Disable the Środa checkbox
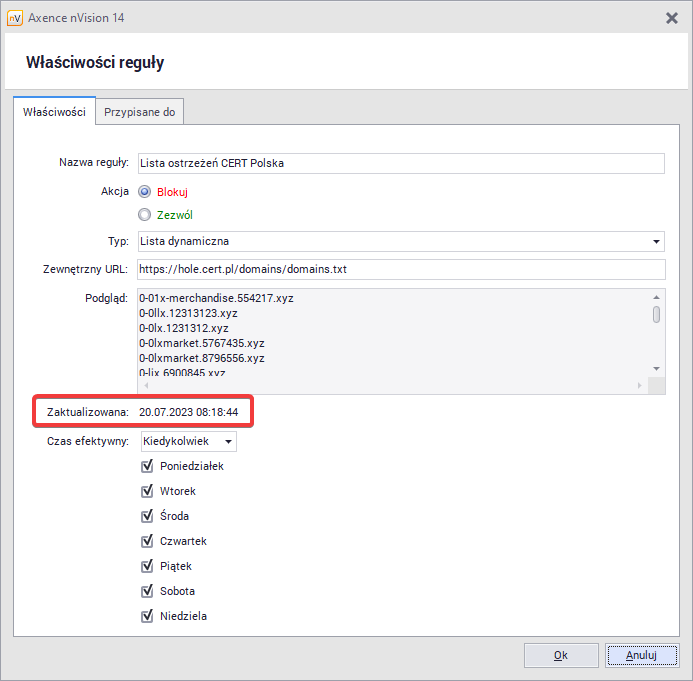Screen dimensions: 693x681 click(x=147, y=516)
